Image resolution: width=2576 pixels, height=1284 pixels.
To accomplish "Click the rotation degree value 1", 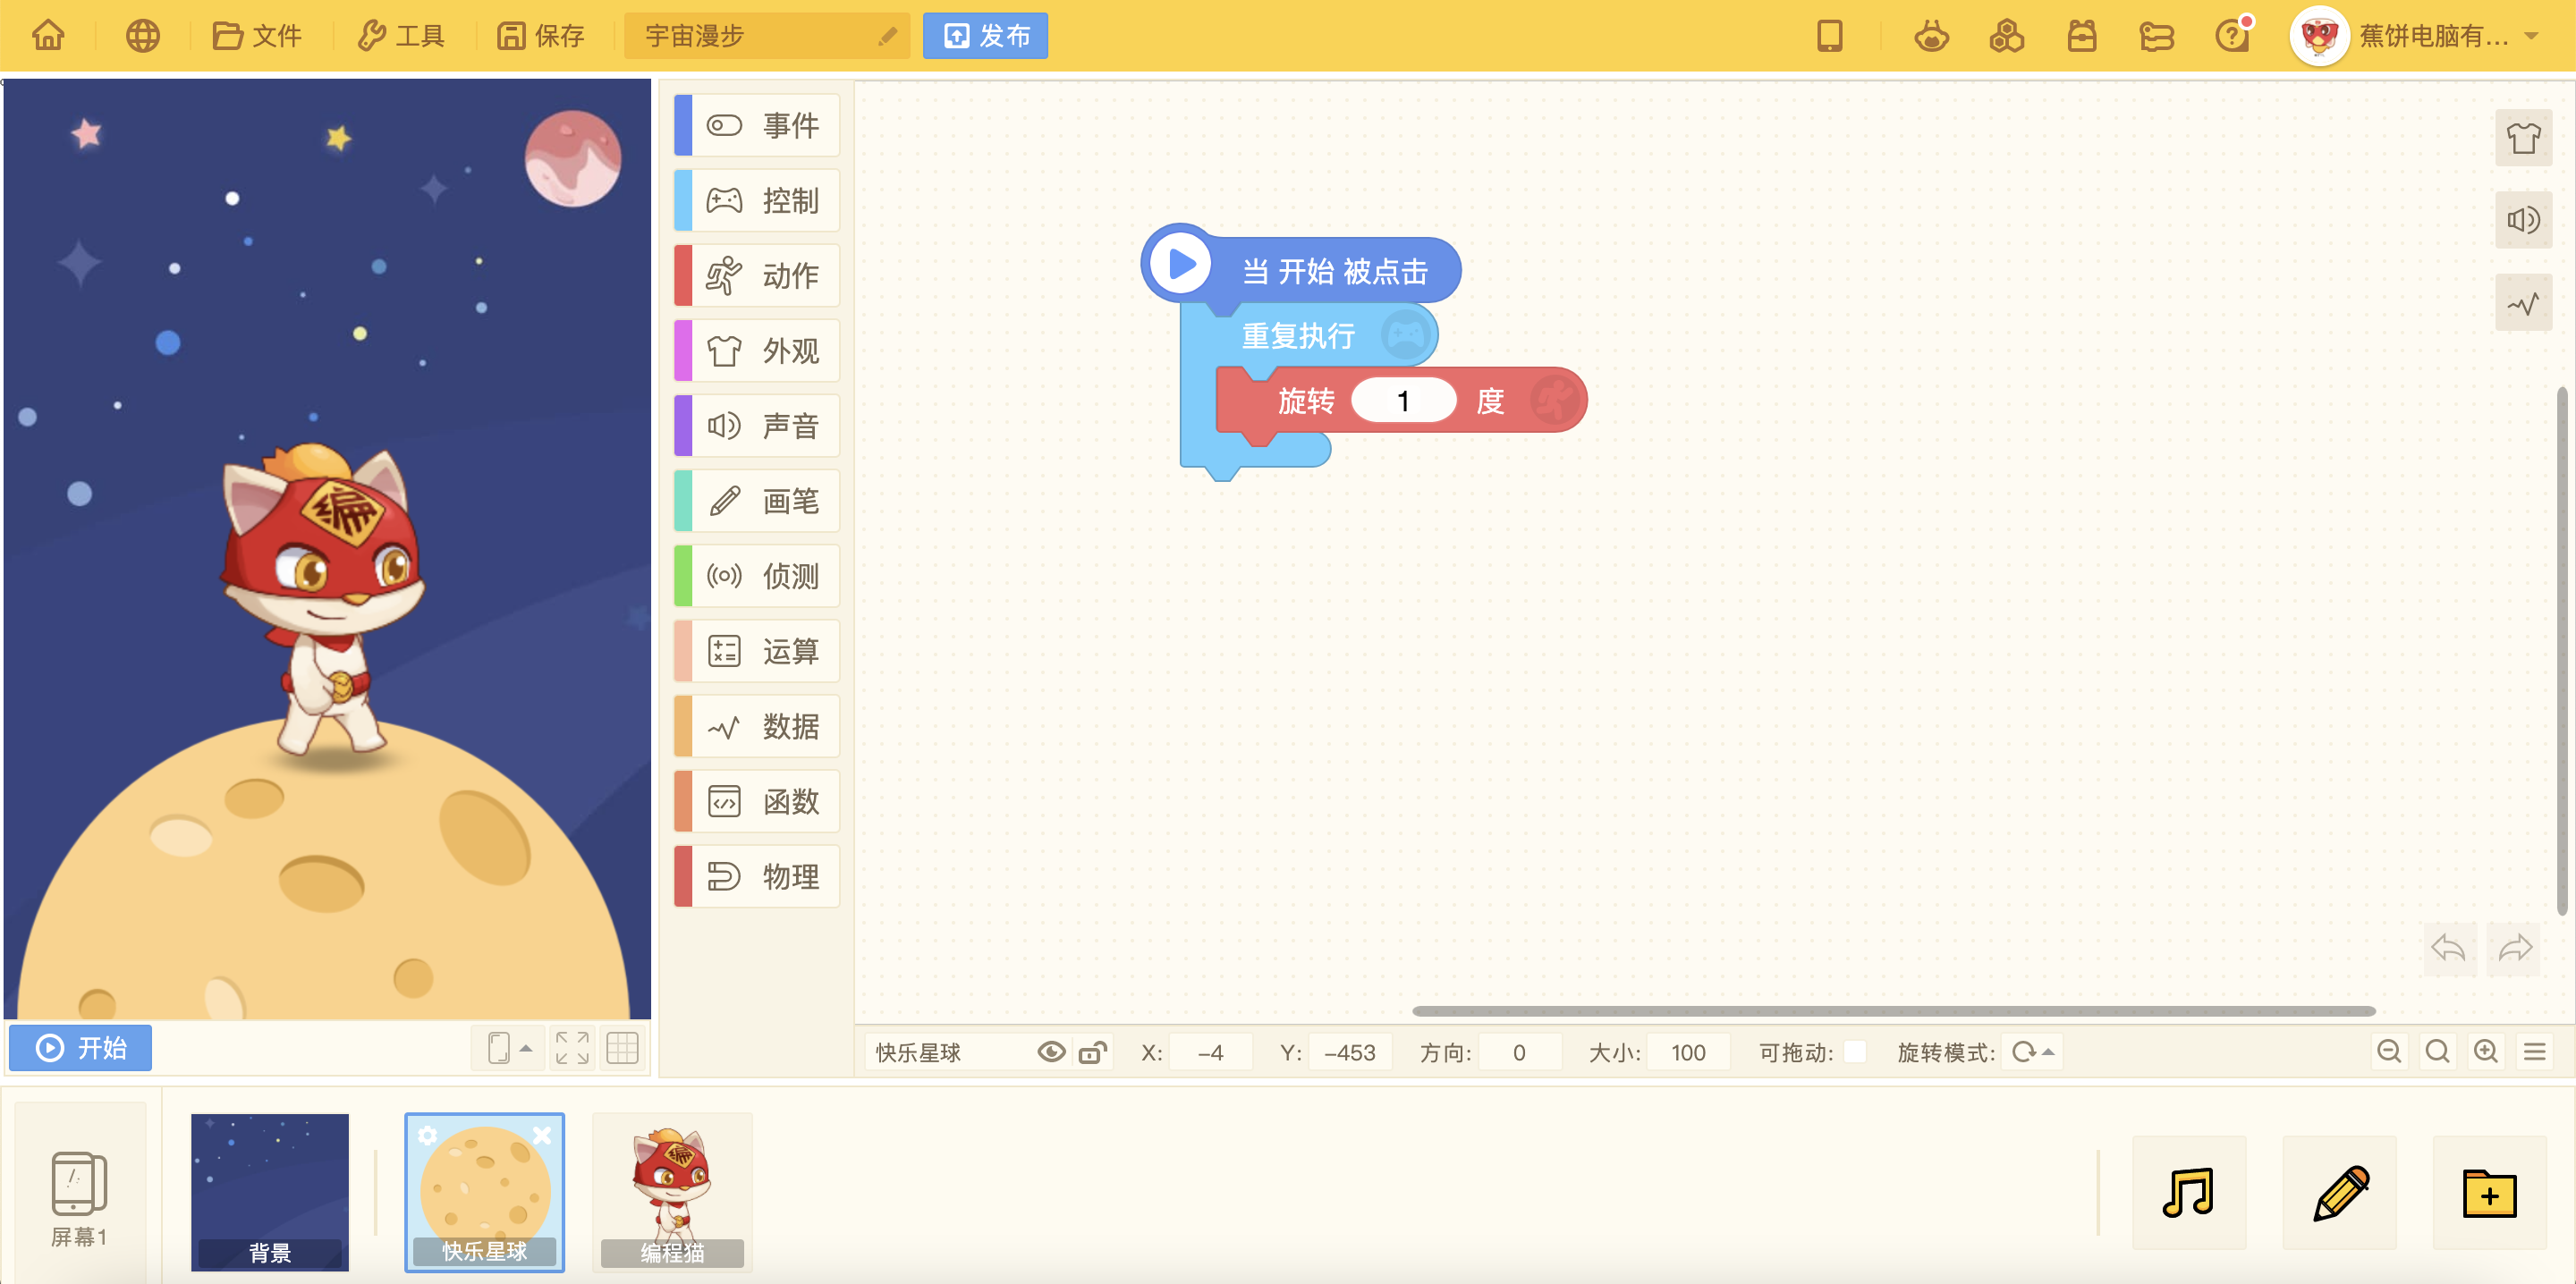I will [x=1403, y=401].
